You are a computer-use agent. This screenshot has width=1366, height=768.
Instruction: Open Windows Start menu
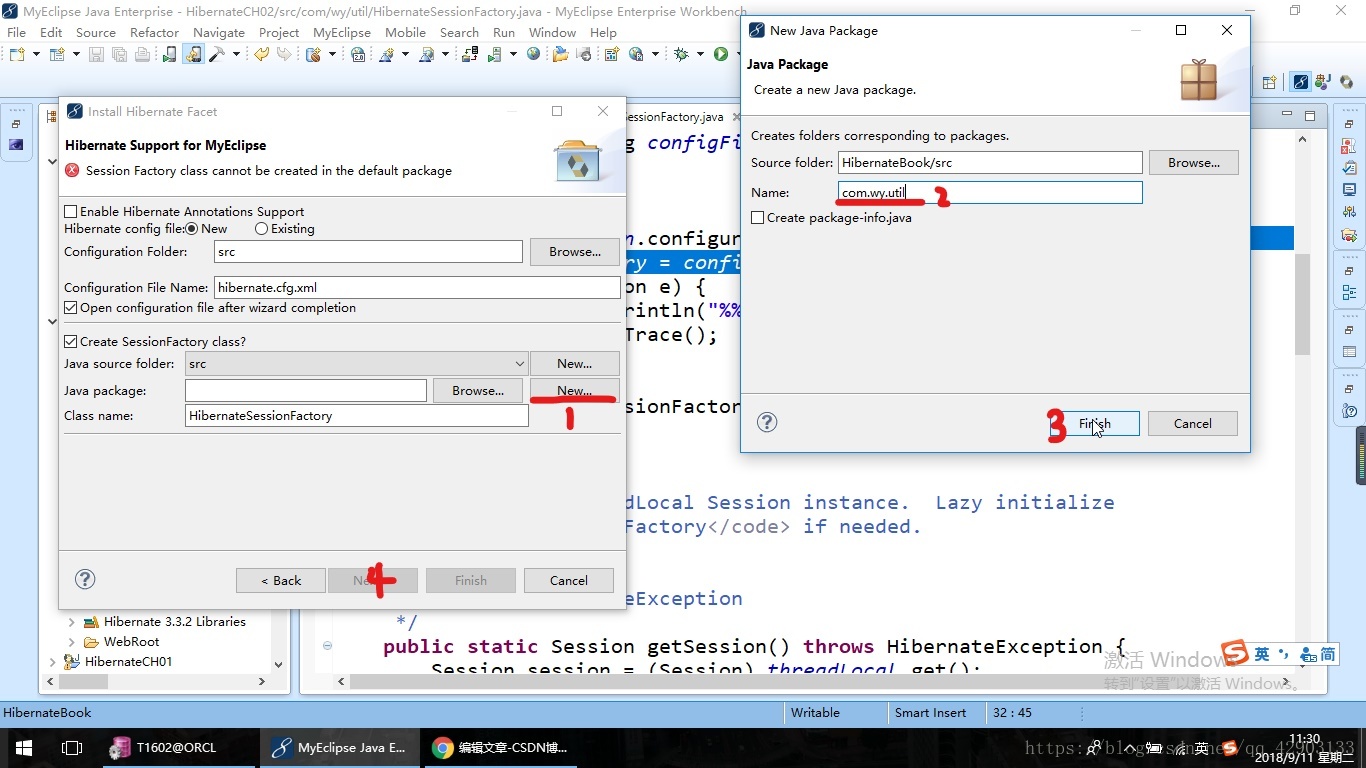pyautogui.click(x=24, y=747)
